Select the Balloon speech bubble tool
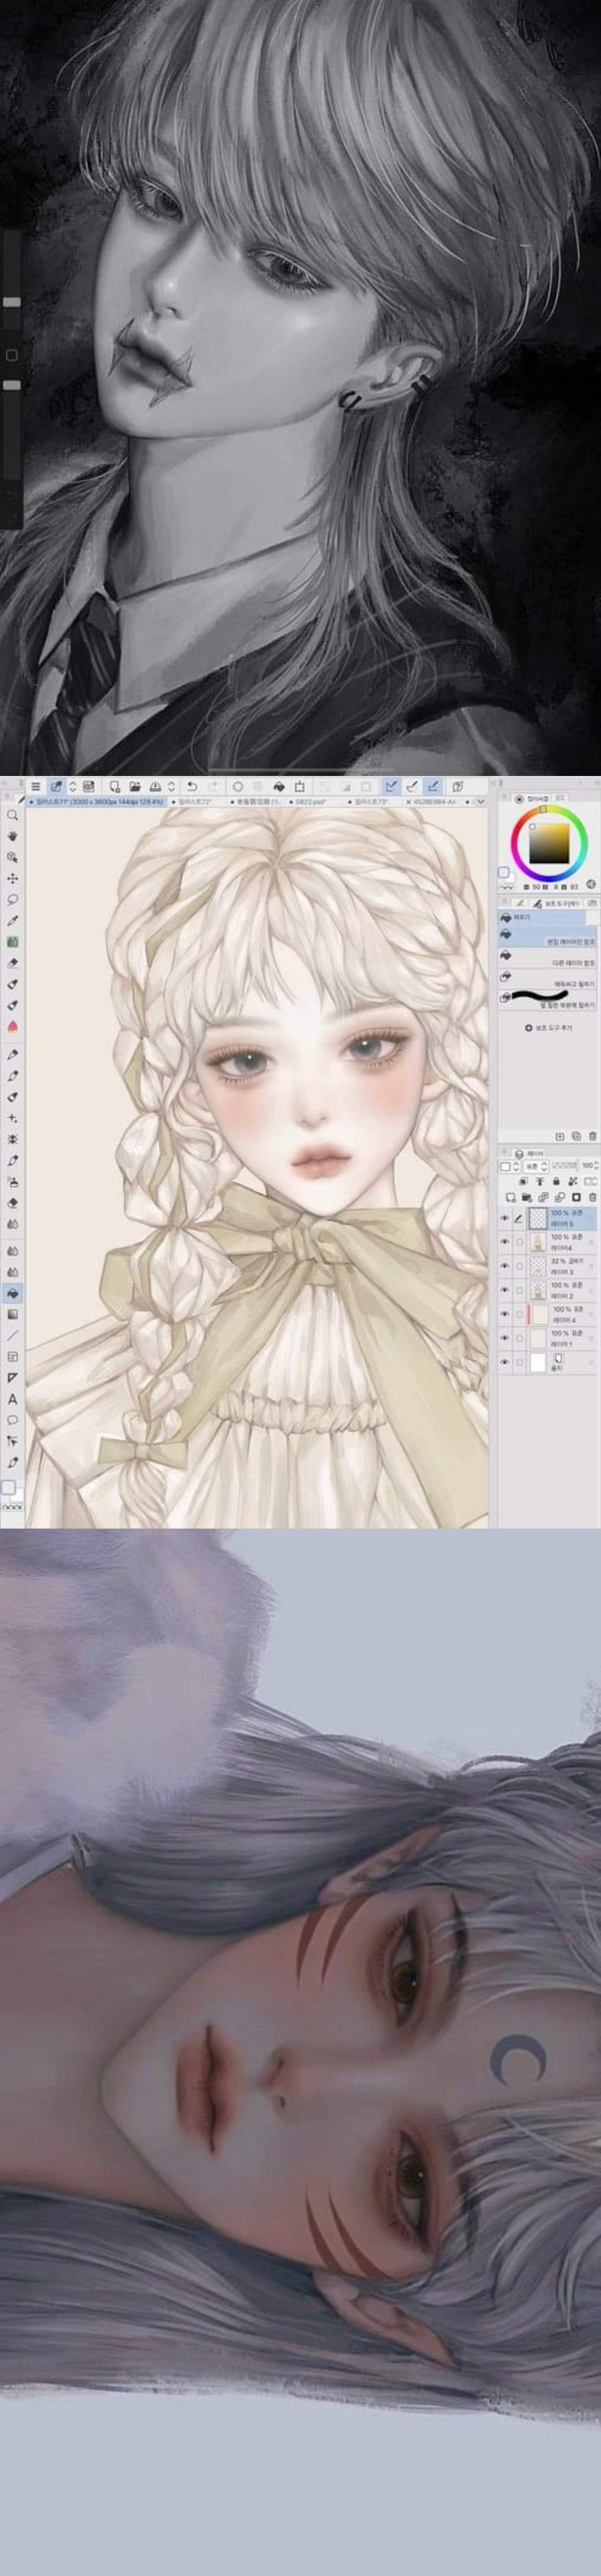This screenshot has width=601, height=2576. 12,1420
